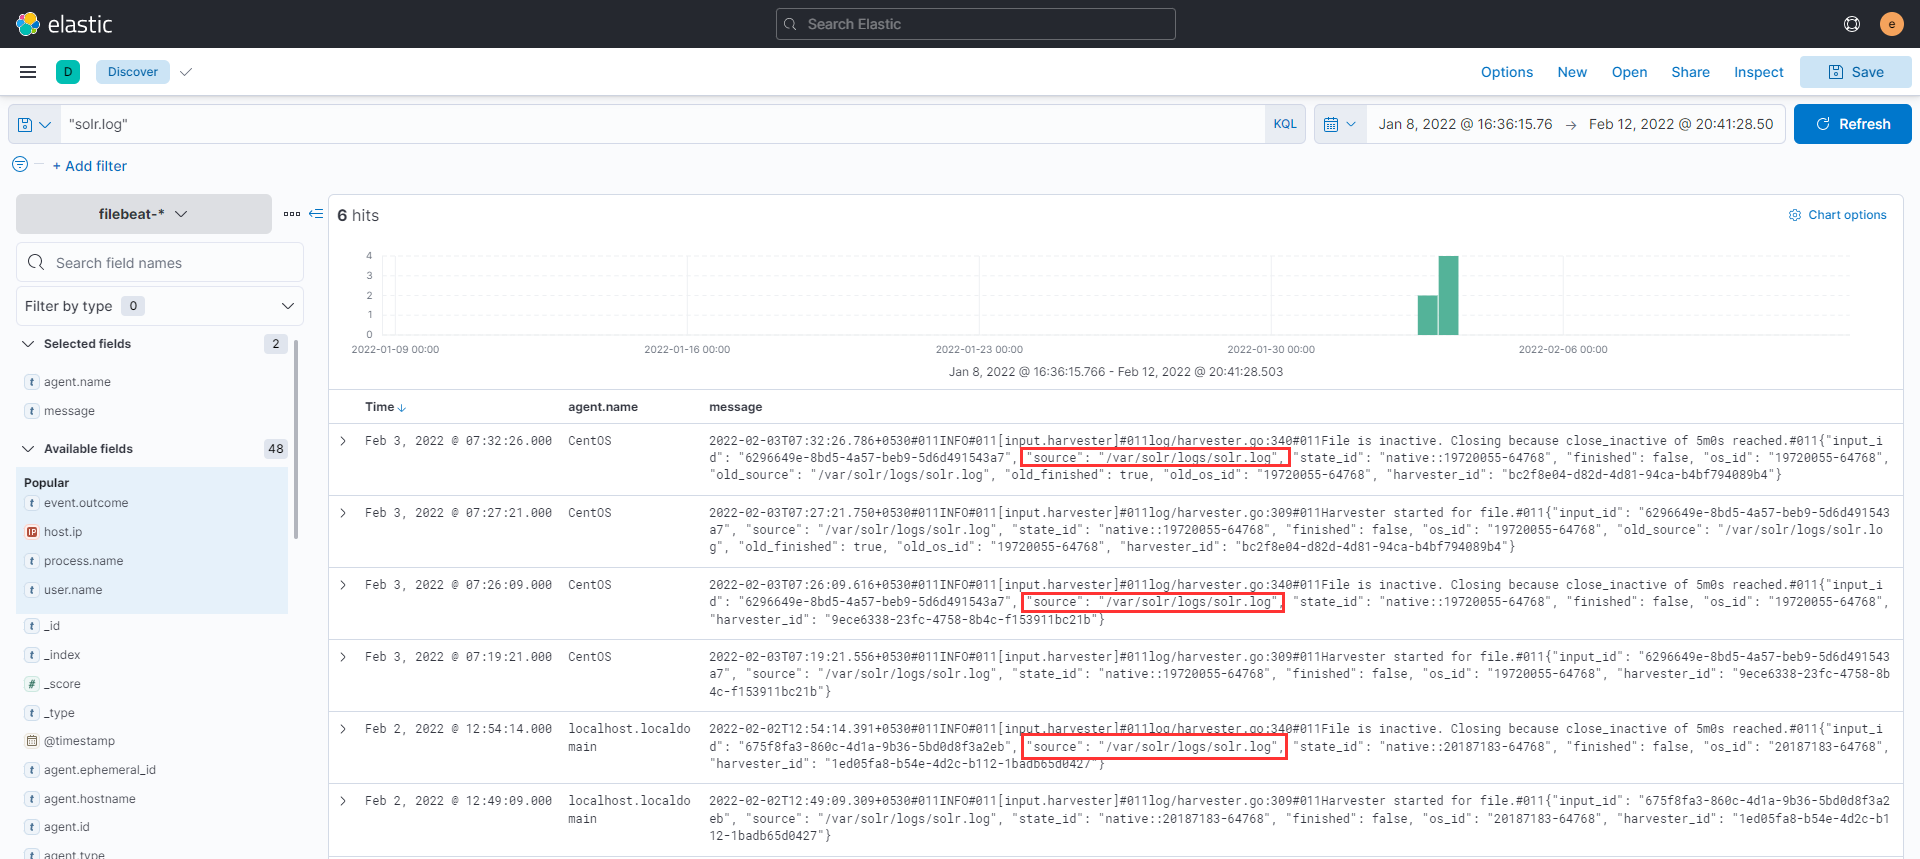Open the help menu icon
This screenshot has height=859, width=1920.
1852,24
